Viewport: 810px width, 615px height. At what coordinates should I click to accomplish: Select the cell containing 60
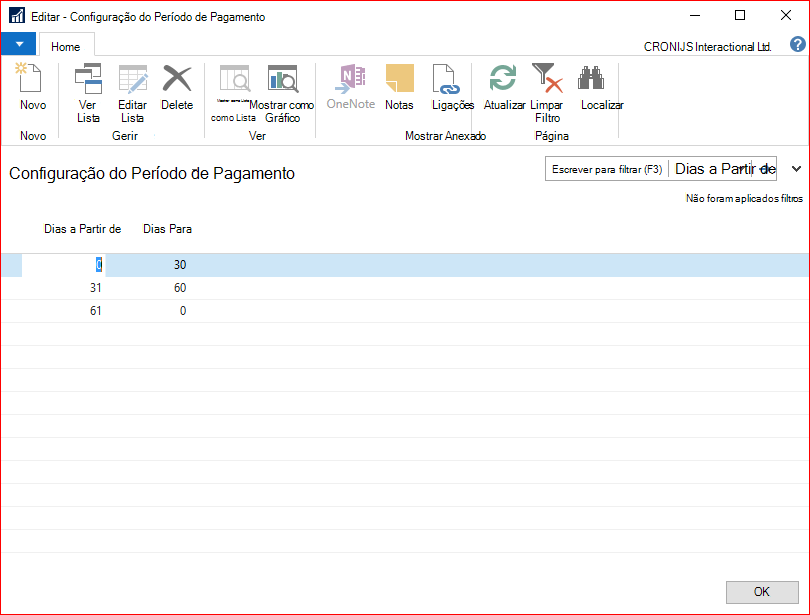[x=148, y=288]
